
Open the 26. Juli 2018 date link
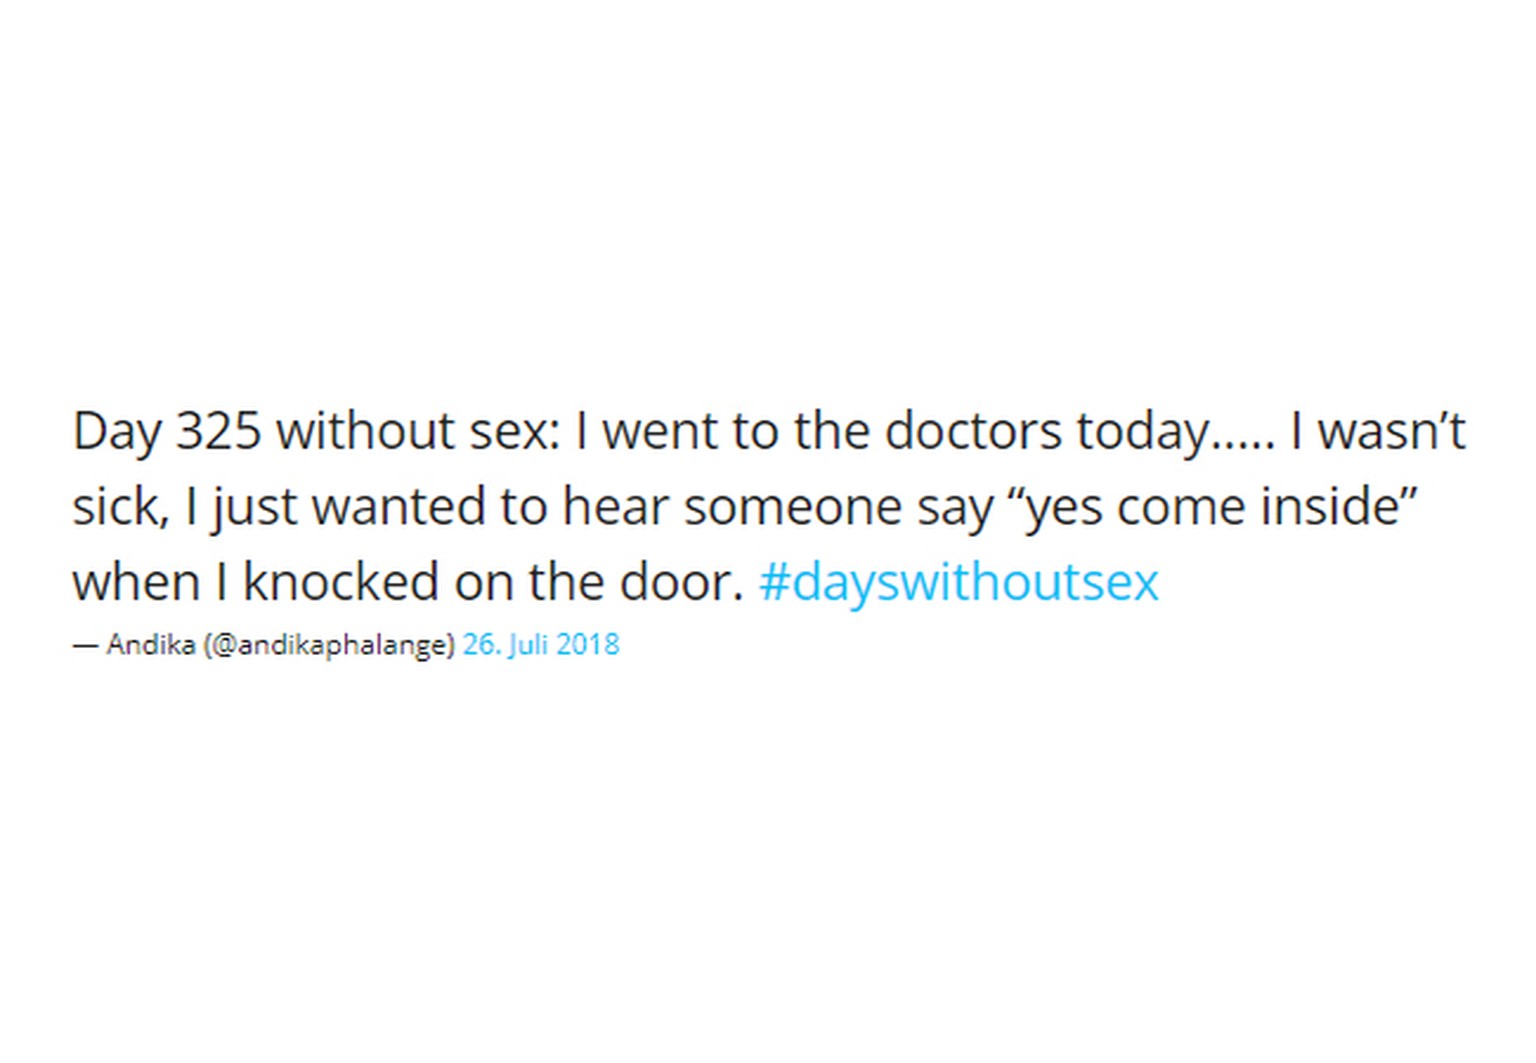click(x=541, y=645)
